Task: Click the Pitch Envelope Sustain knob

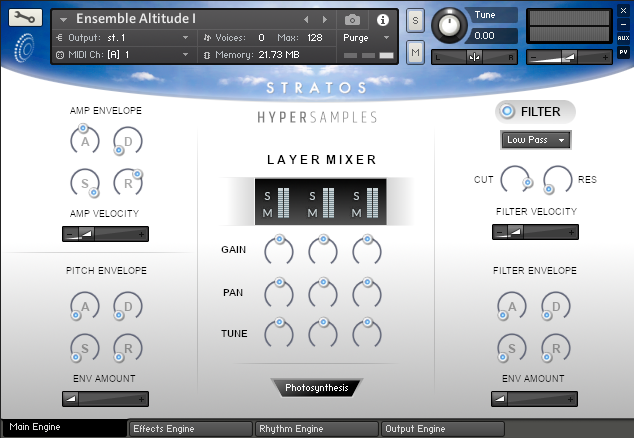Action: (85, 348)
